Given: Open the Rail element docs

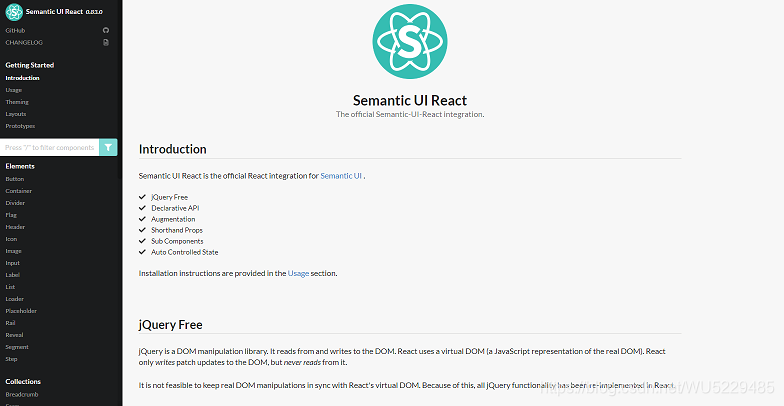Looking at the screenshot, I should tap(10, 323).
